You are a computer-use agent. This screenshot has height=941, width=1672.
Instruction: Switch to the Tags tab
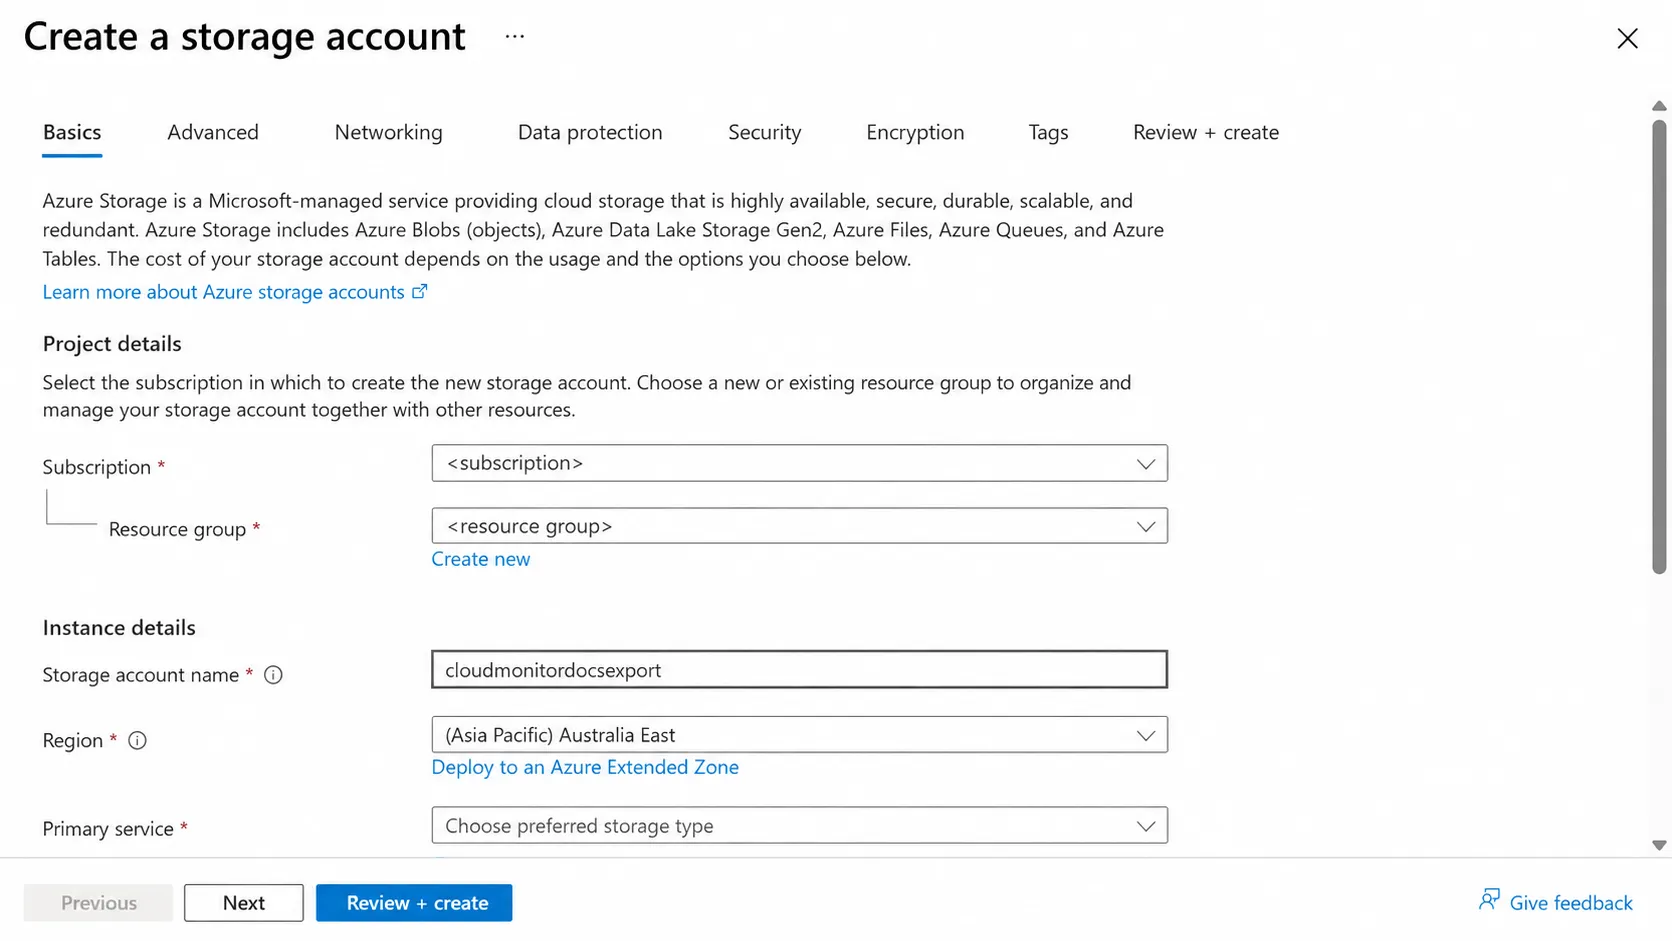coord(1048,132)
